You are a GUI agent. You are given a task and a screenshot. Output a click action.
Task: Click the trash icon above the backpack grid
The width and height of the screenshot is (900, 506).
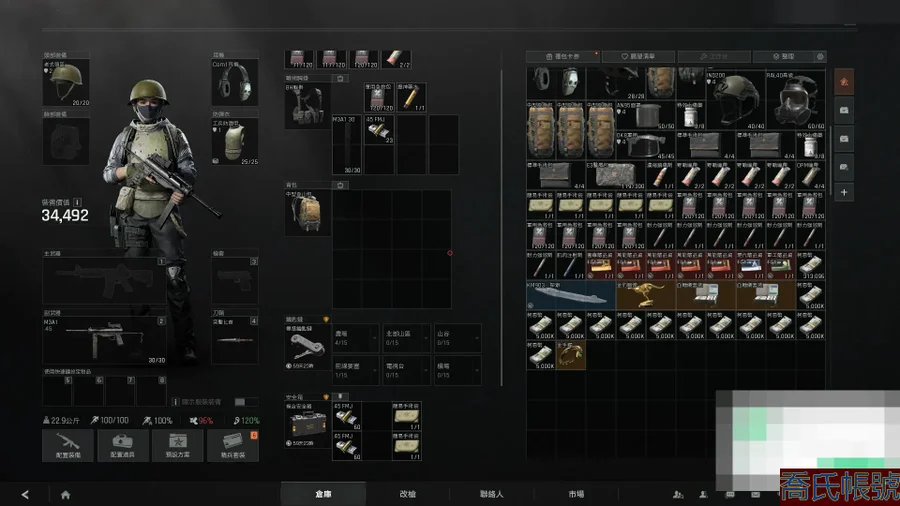coord(340,185)
